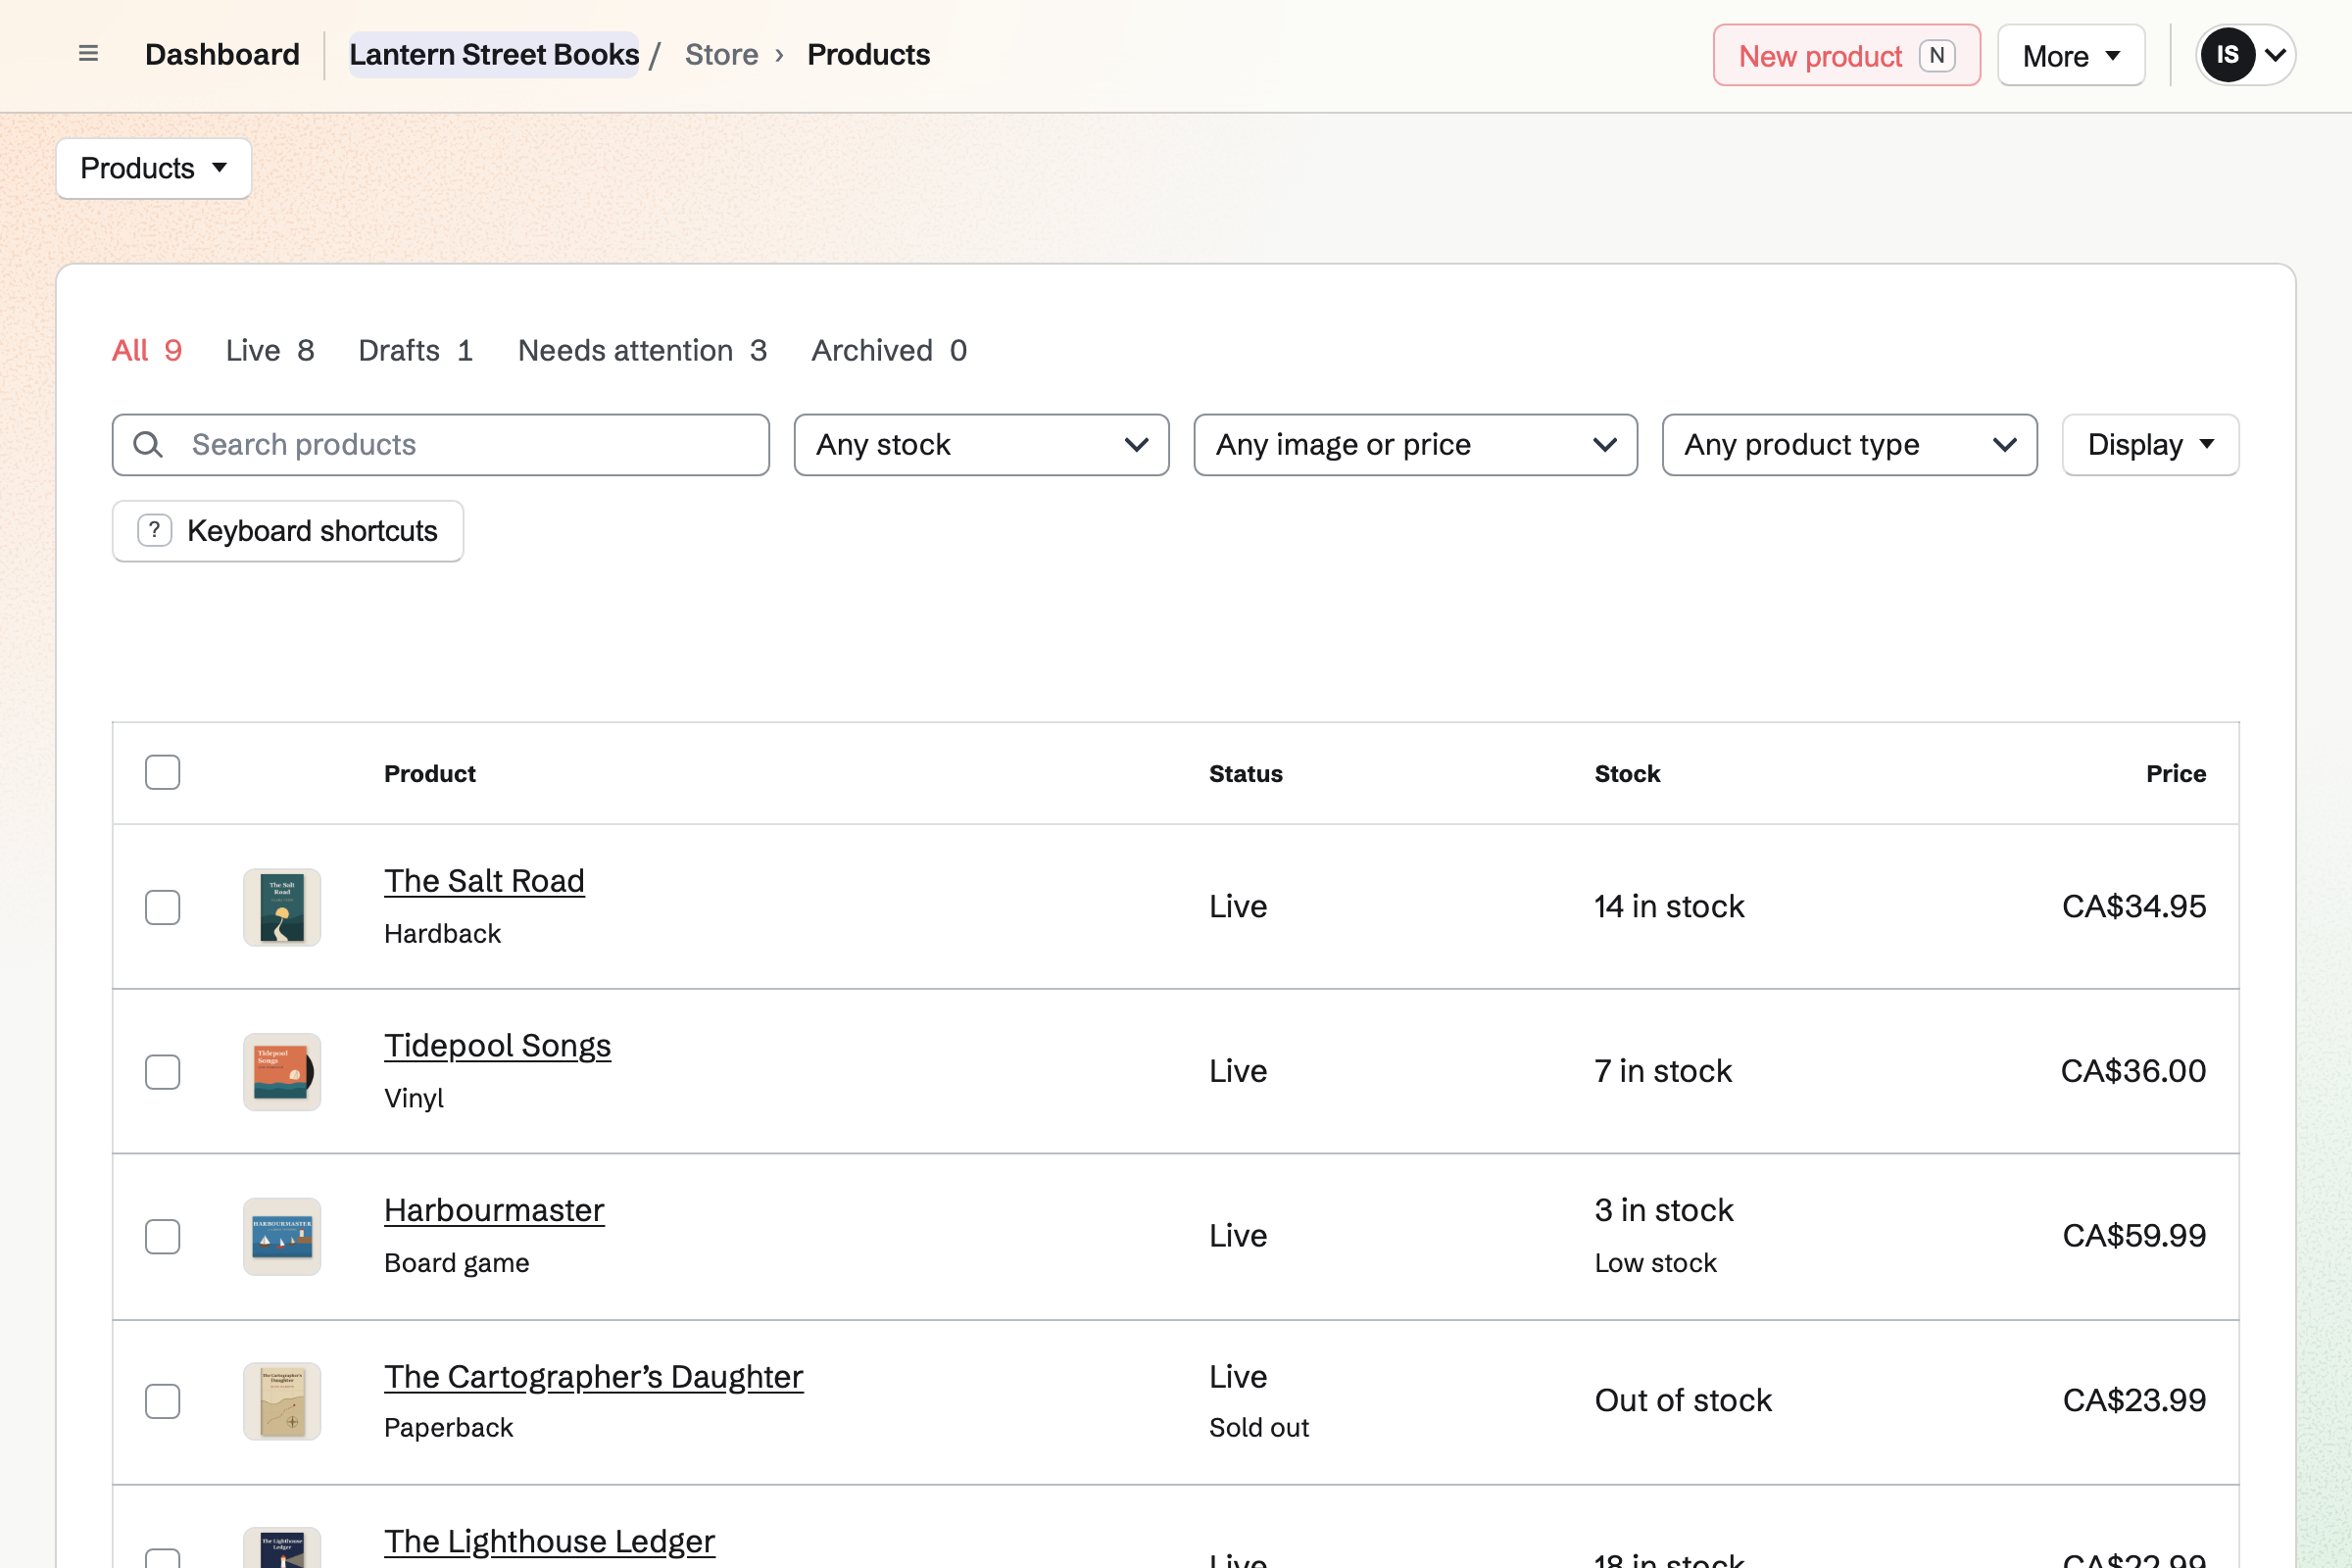Click the Out of stock cell
The width and height of the screenshot is (2352, 1568).
tap(1683, 1401)
